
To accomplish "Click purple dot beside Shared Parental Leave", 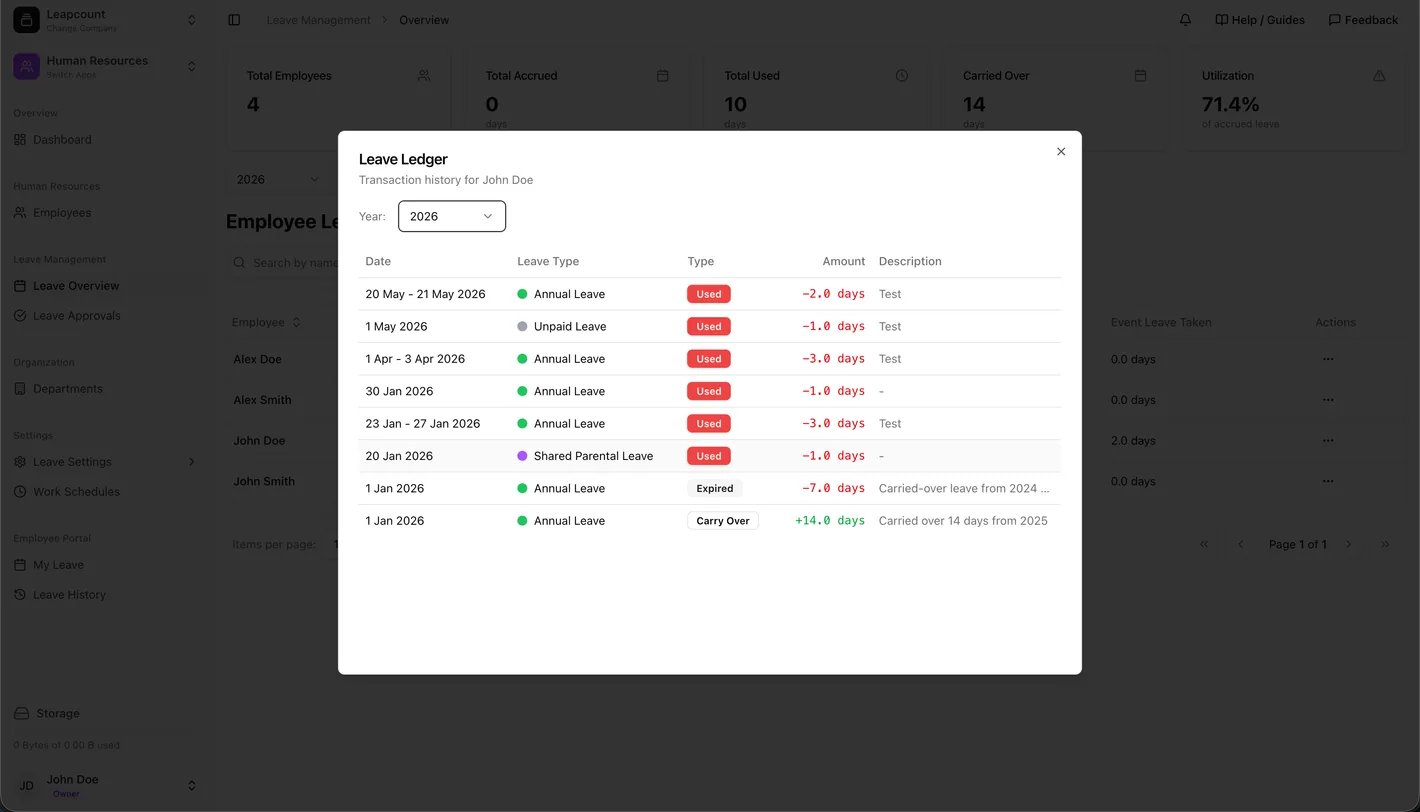I will point(522,456).
